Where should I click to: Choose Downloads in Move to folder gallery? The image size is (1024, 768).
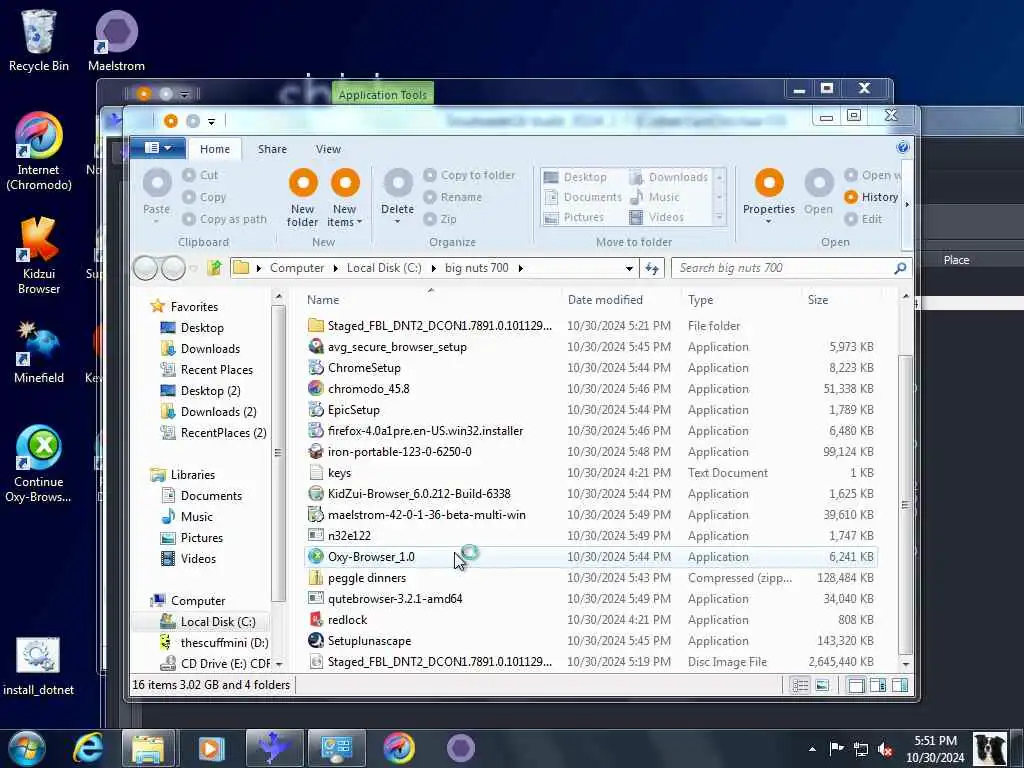[669, 177]
